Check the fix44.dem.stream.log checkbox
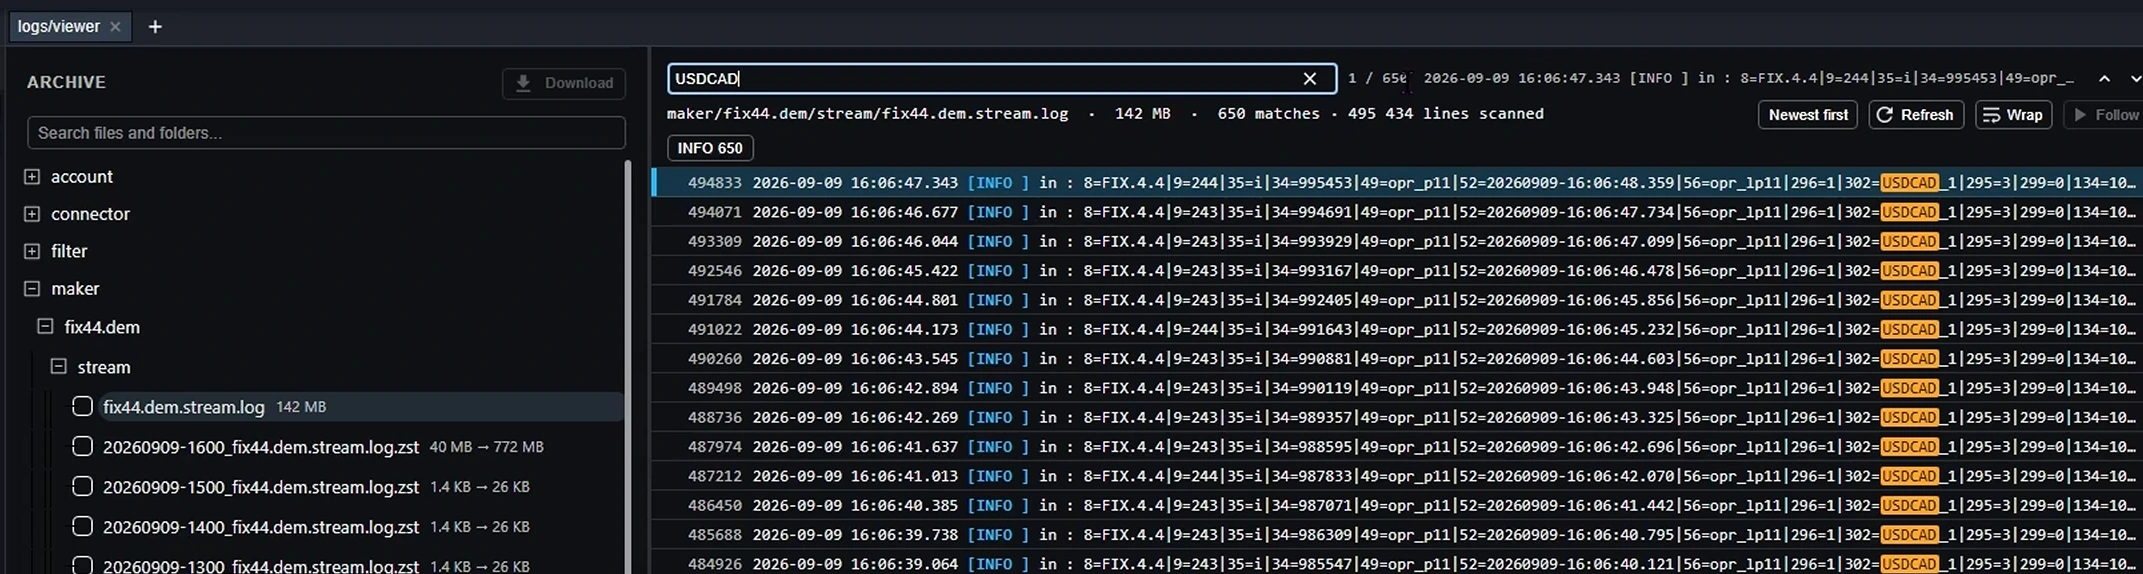2143x574 pixels. pyautogui.click(x=83, y=406)
